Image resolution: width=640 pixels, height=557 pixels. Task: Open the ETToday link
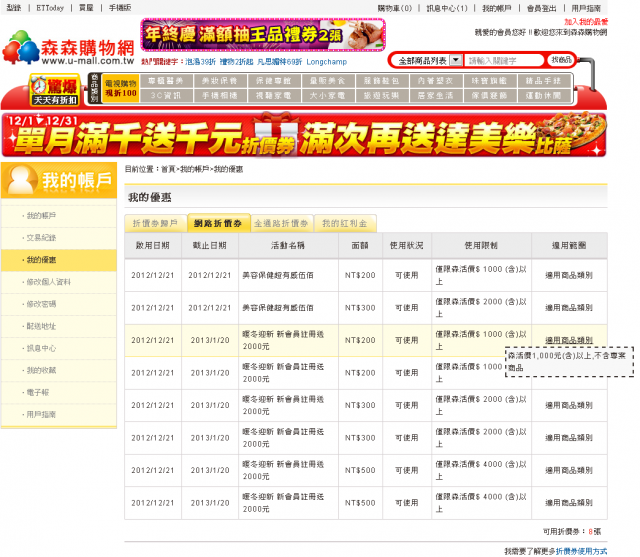coord(50,8)
